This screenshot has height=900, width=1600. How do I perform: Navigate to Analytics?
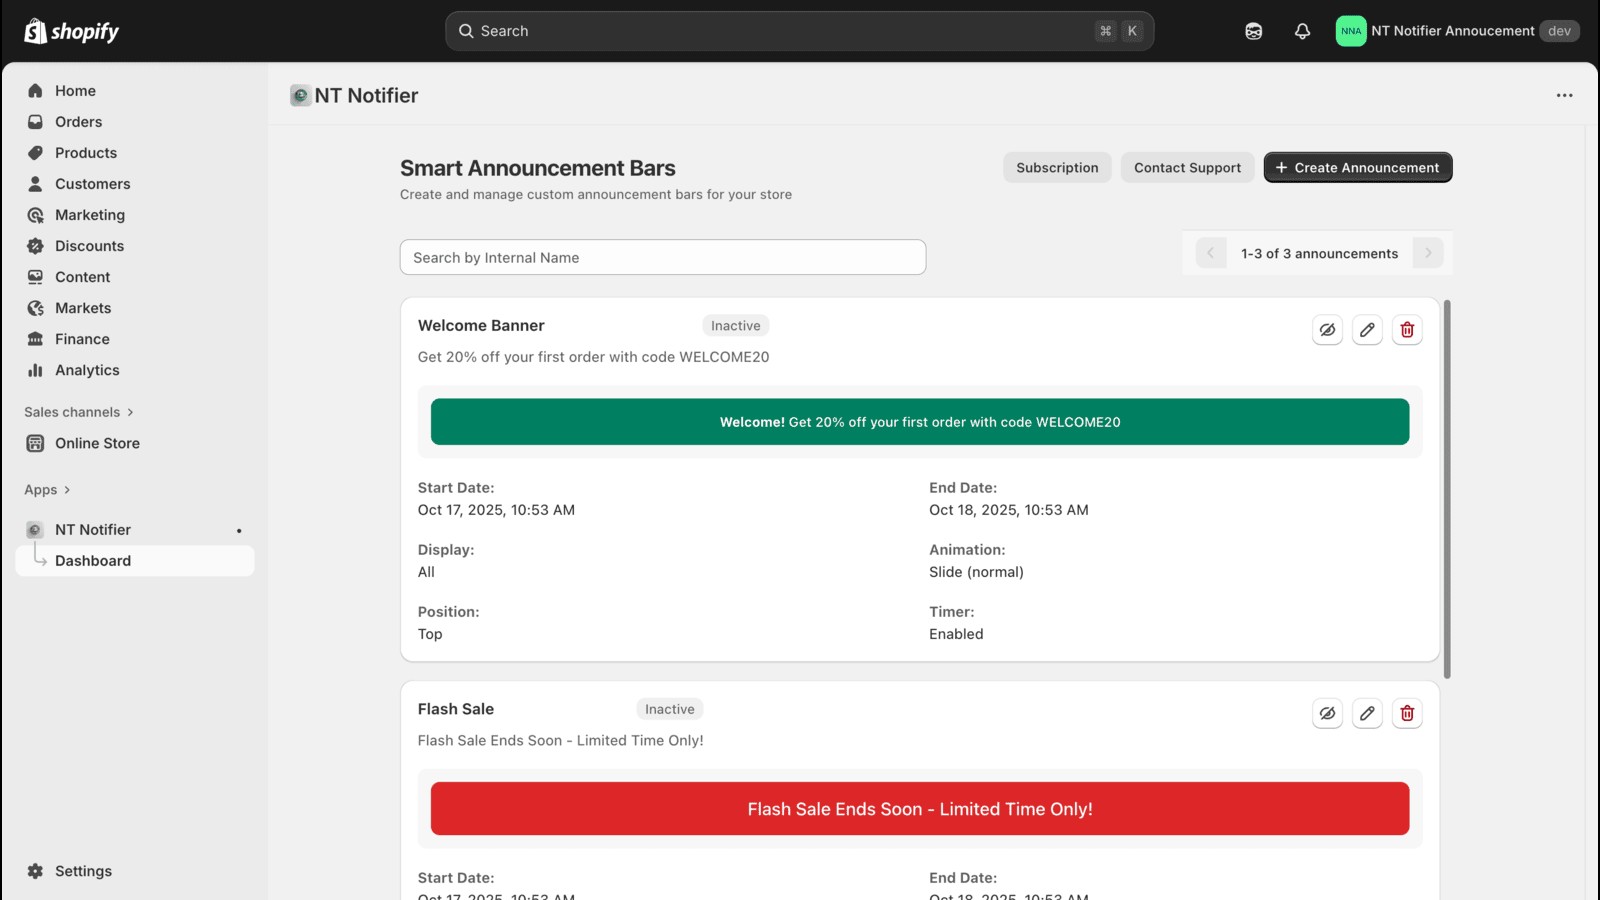[x=85, y=370]
